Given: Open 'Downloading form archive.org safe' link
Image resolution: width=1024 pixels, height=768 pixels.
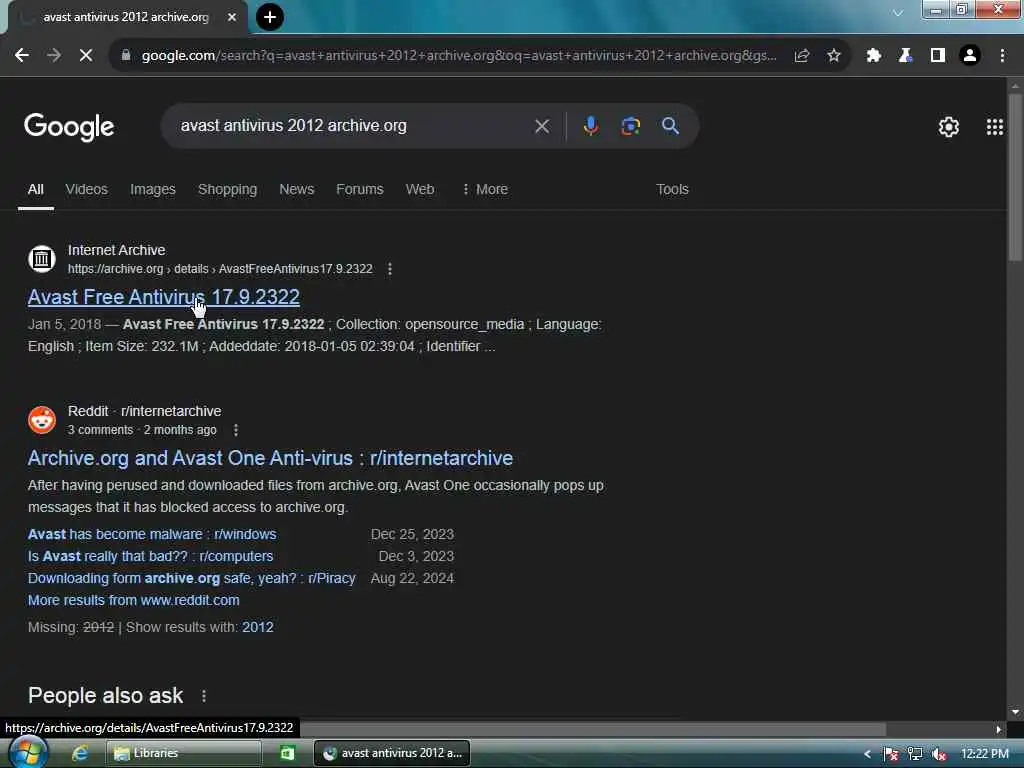Looking at the screenshot, I should [191, 579].
